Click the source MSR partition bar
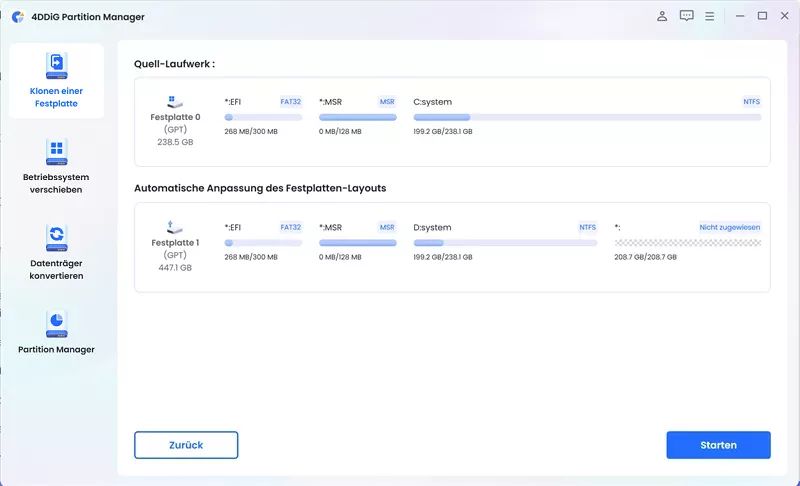Screen dimensions: 800x486 358,117
